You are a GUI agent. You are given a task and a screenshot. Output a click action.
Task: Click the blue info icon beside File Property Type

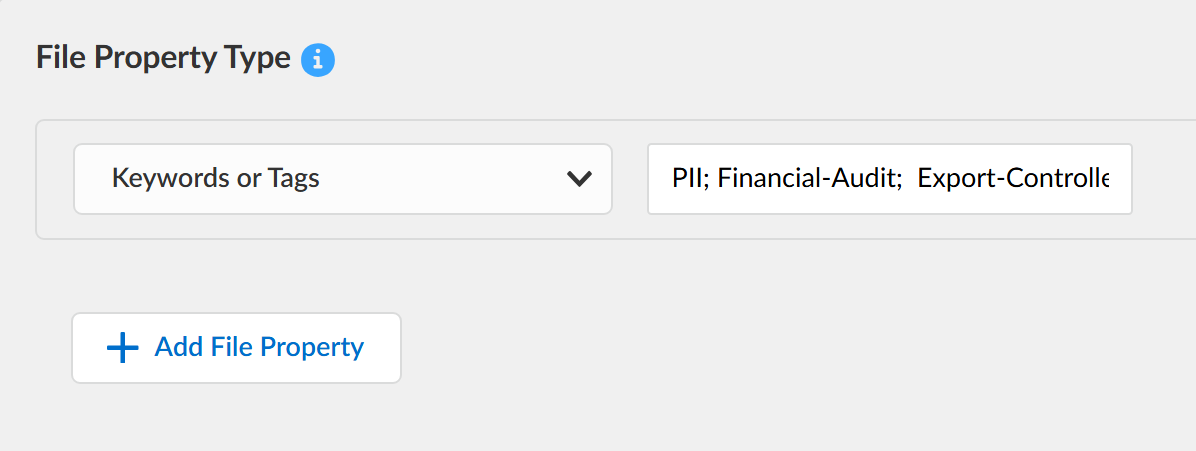click(318, 60)
